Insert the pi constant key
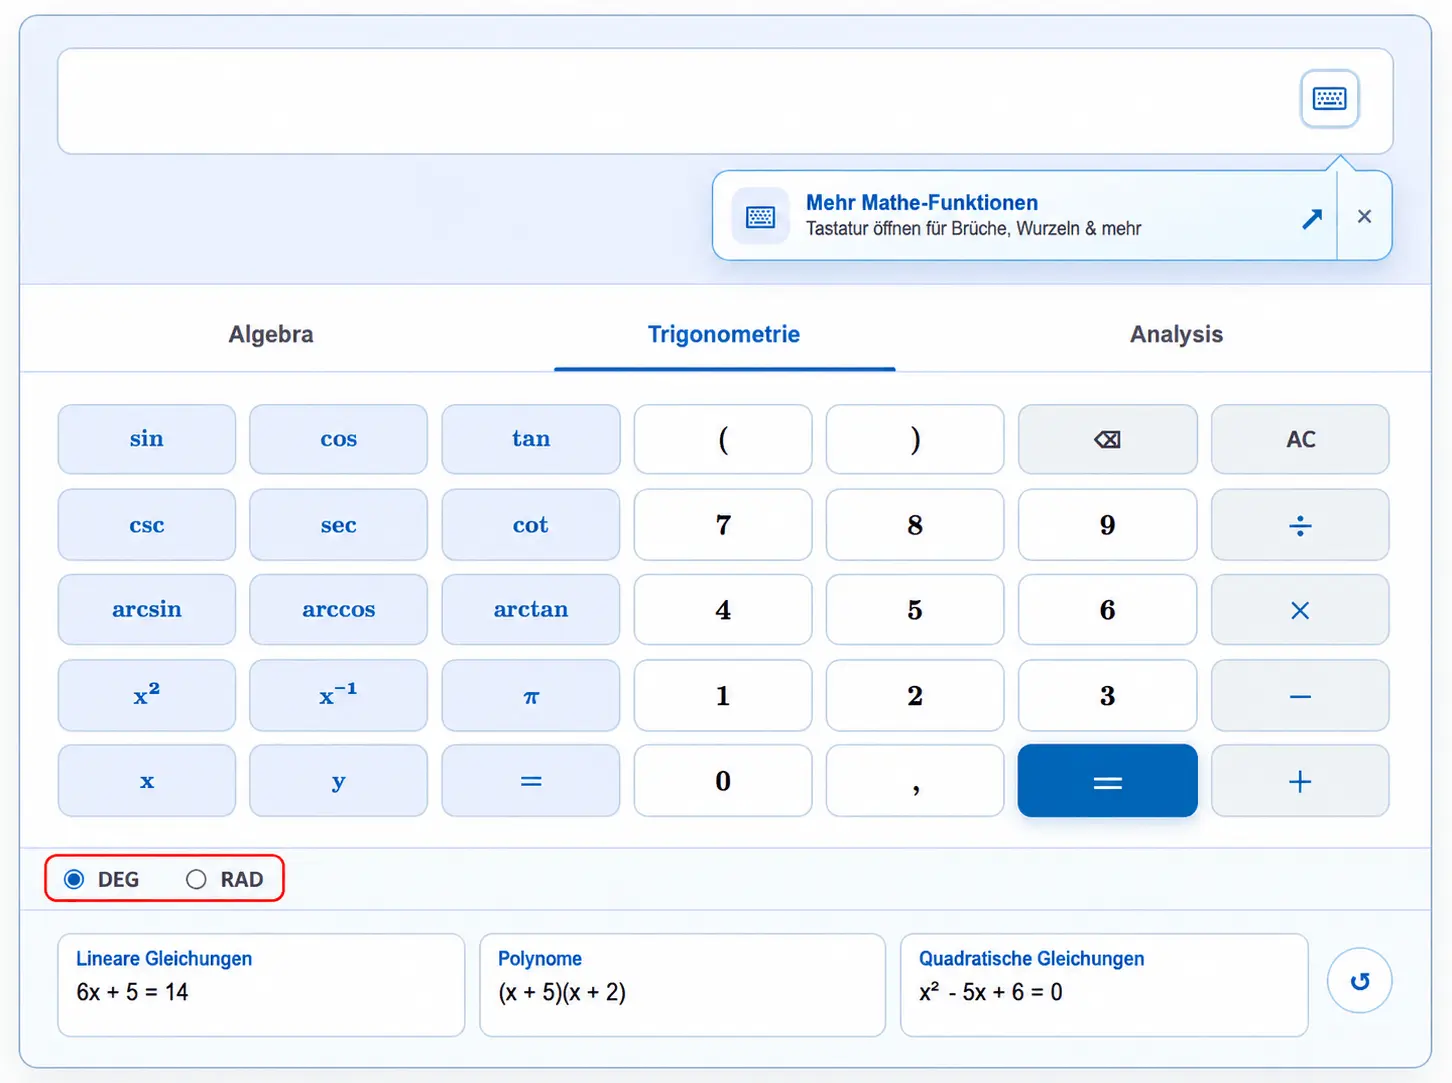1452x1083 pixels. [531, 696]
